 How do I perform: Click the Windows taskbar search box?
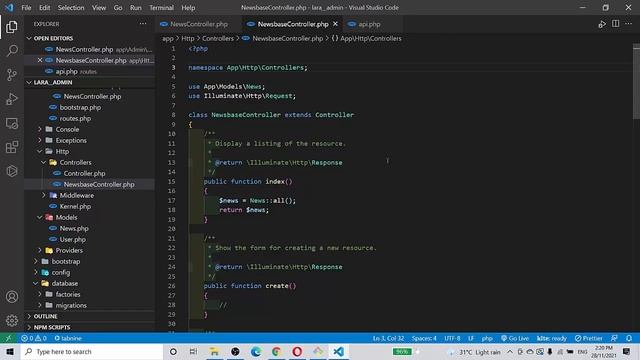[92, 351]
